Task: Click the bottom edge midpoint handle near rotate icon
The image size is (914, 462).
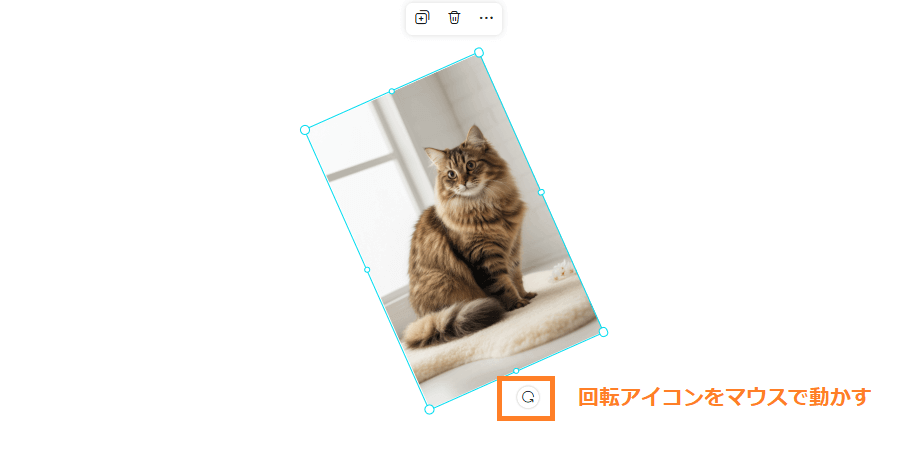Action: [516, 371]
